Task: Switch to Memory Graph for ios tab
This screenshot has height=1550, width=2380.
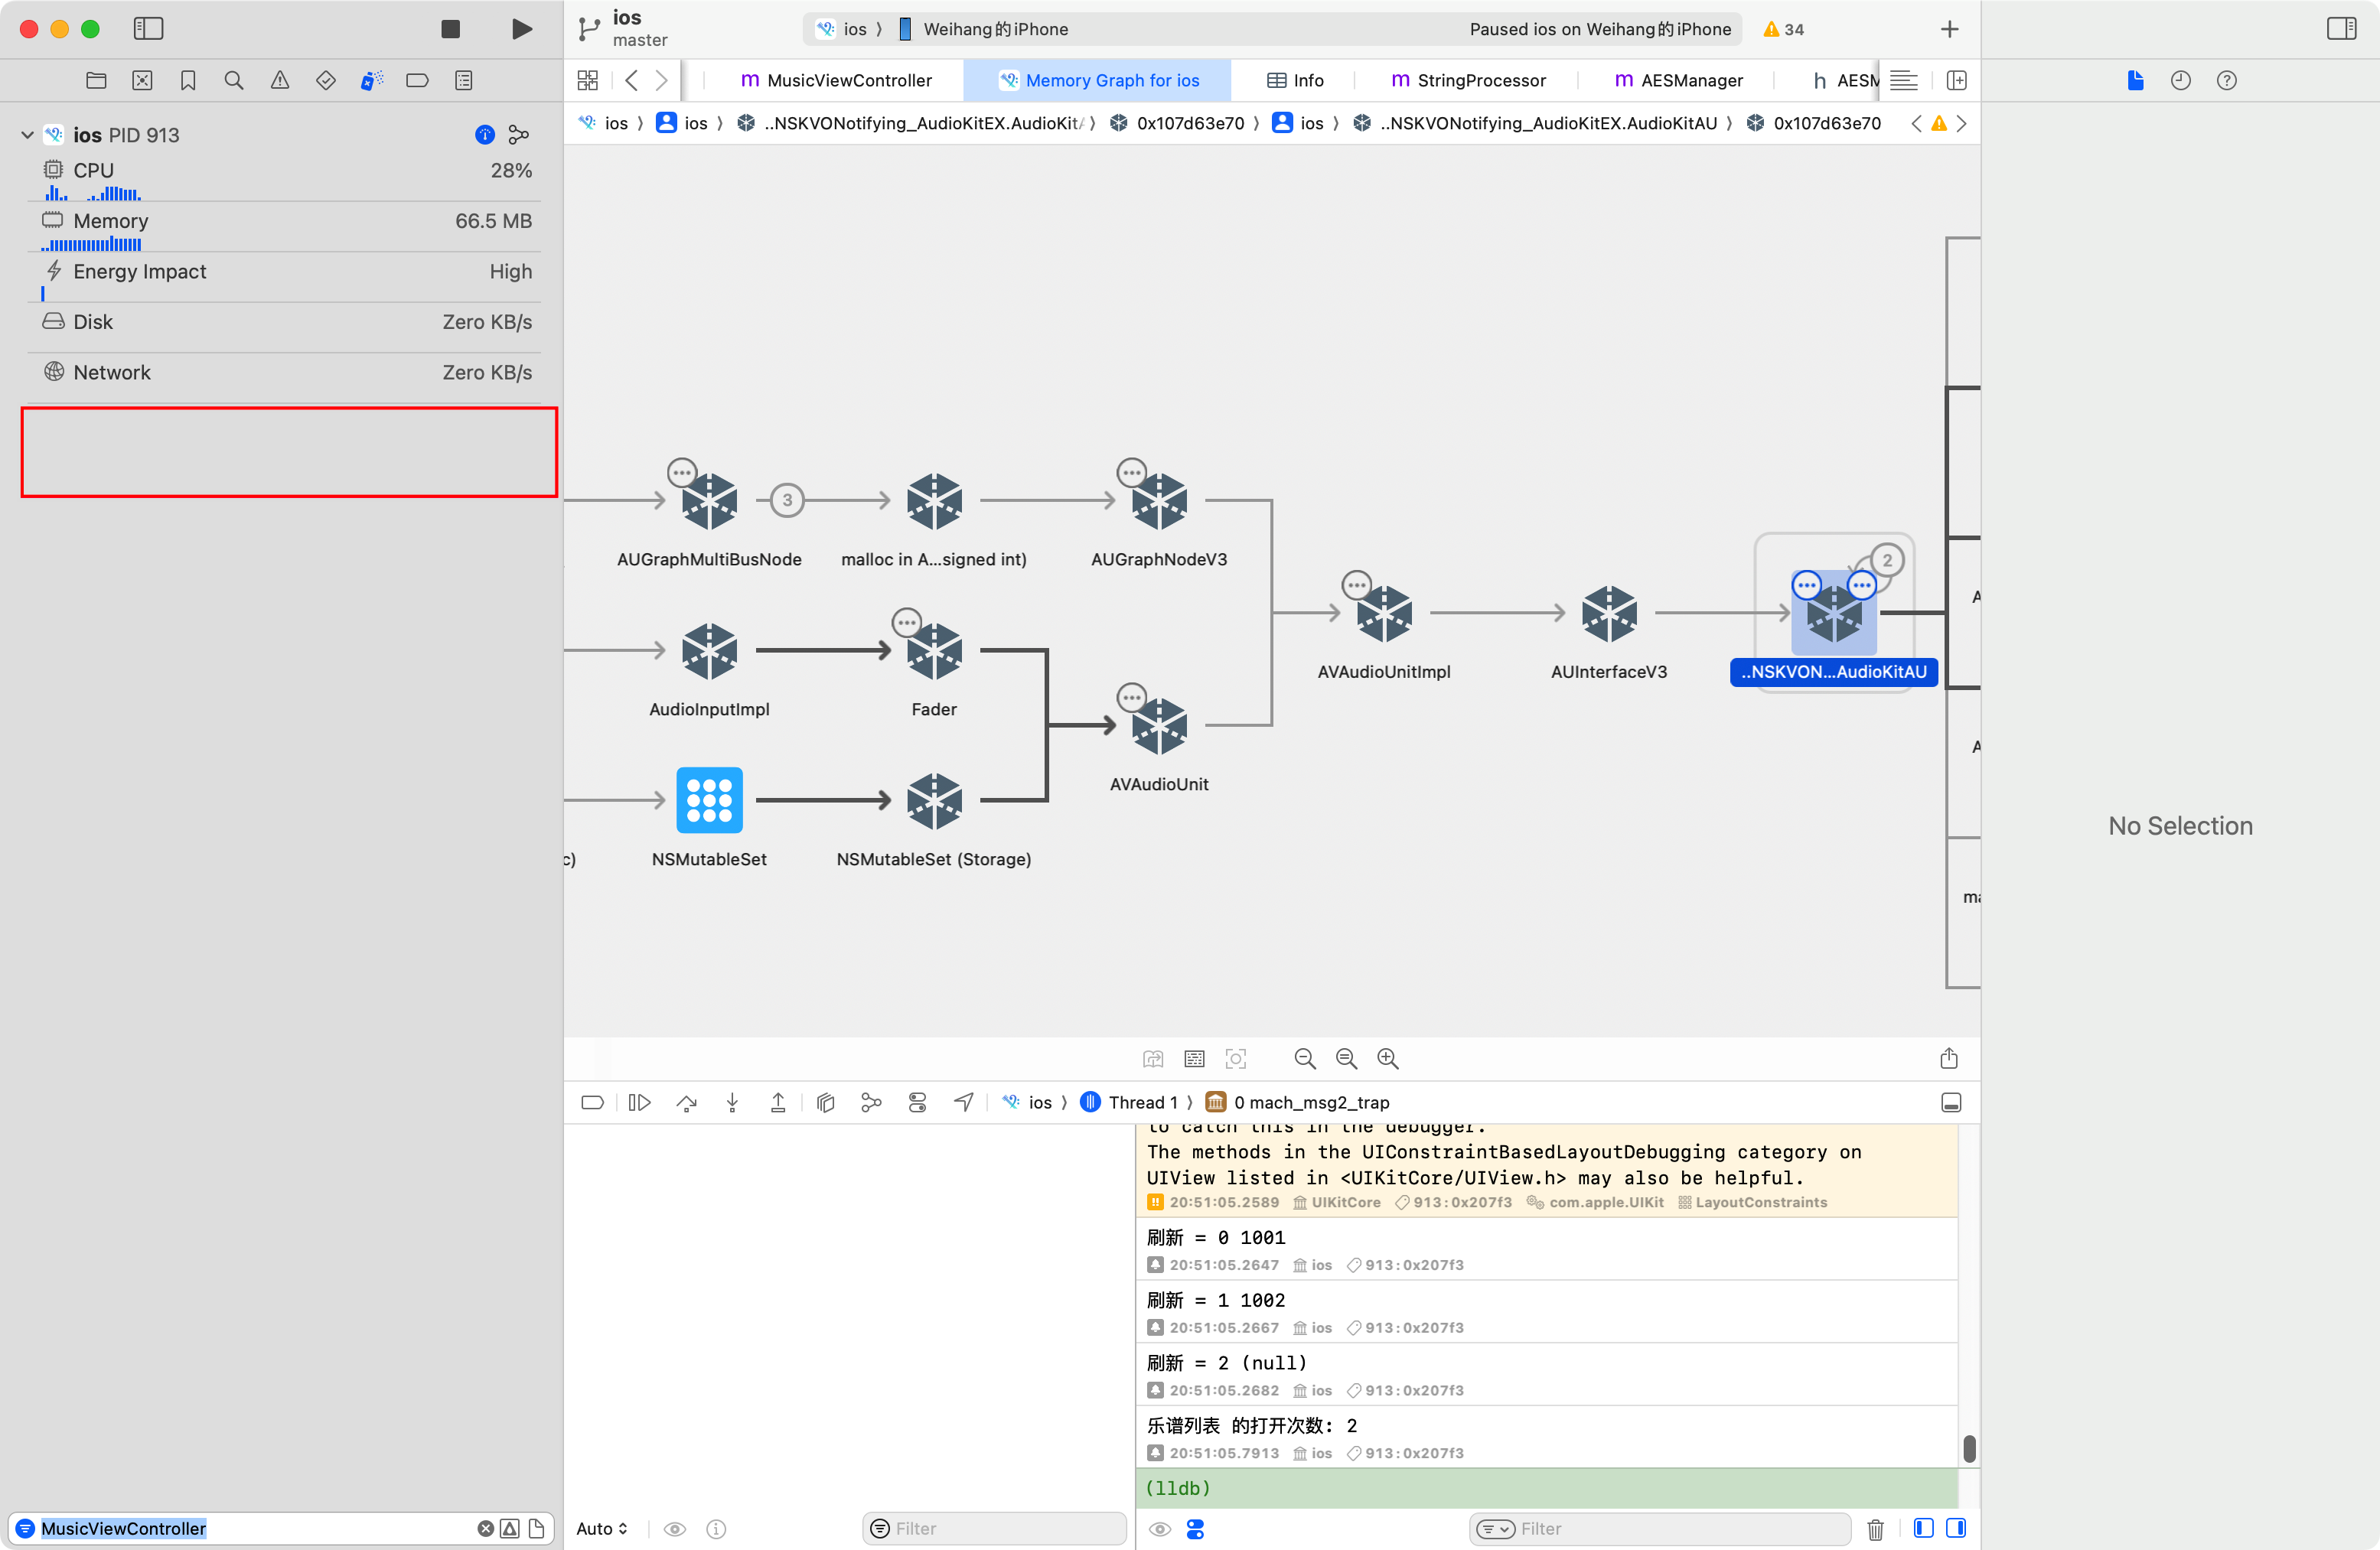Action: (1098, 80)
